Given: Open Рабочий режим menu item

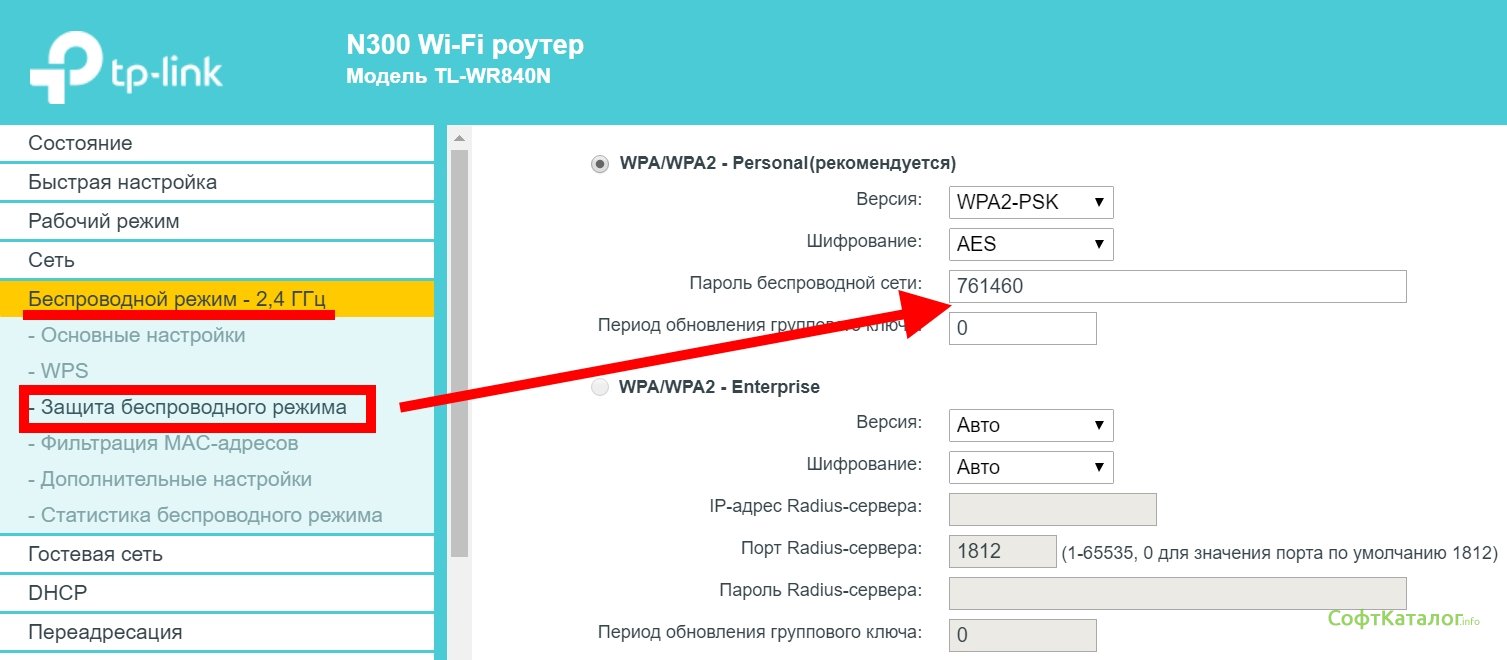Looking at the screenshot, I should [x=217, y=221].
